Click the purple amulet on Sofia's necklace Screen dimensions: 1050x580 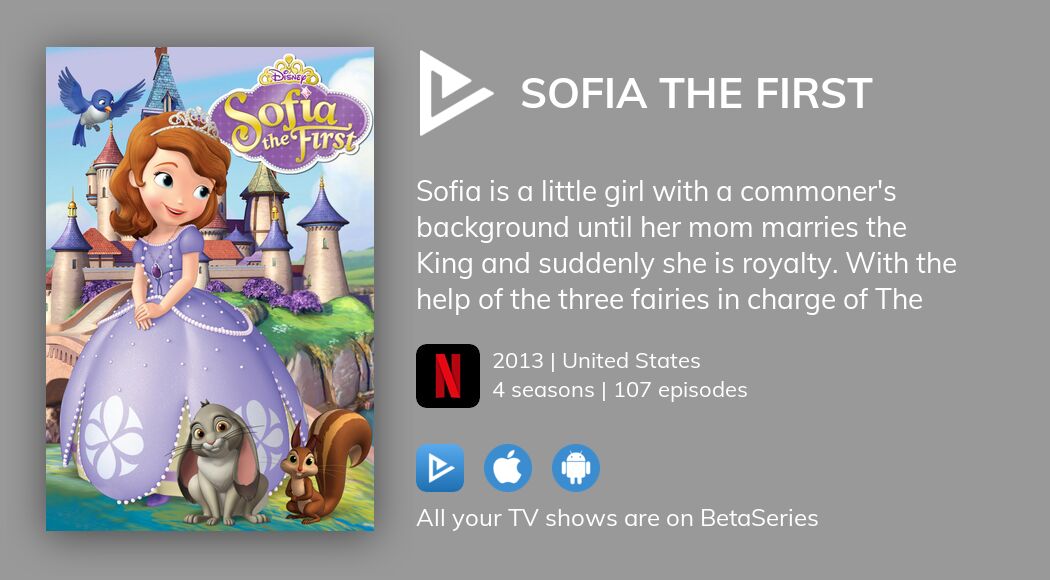tap(156, 271)
